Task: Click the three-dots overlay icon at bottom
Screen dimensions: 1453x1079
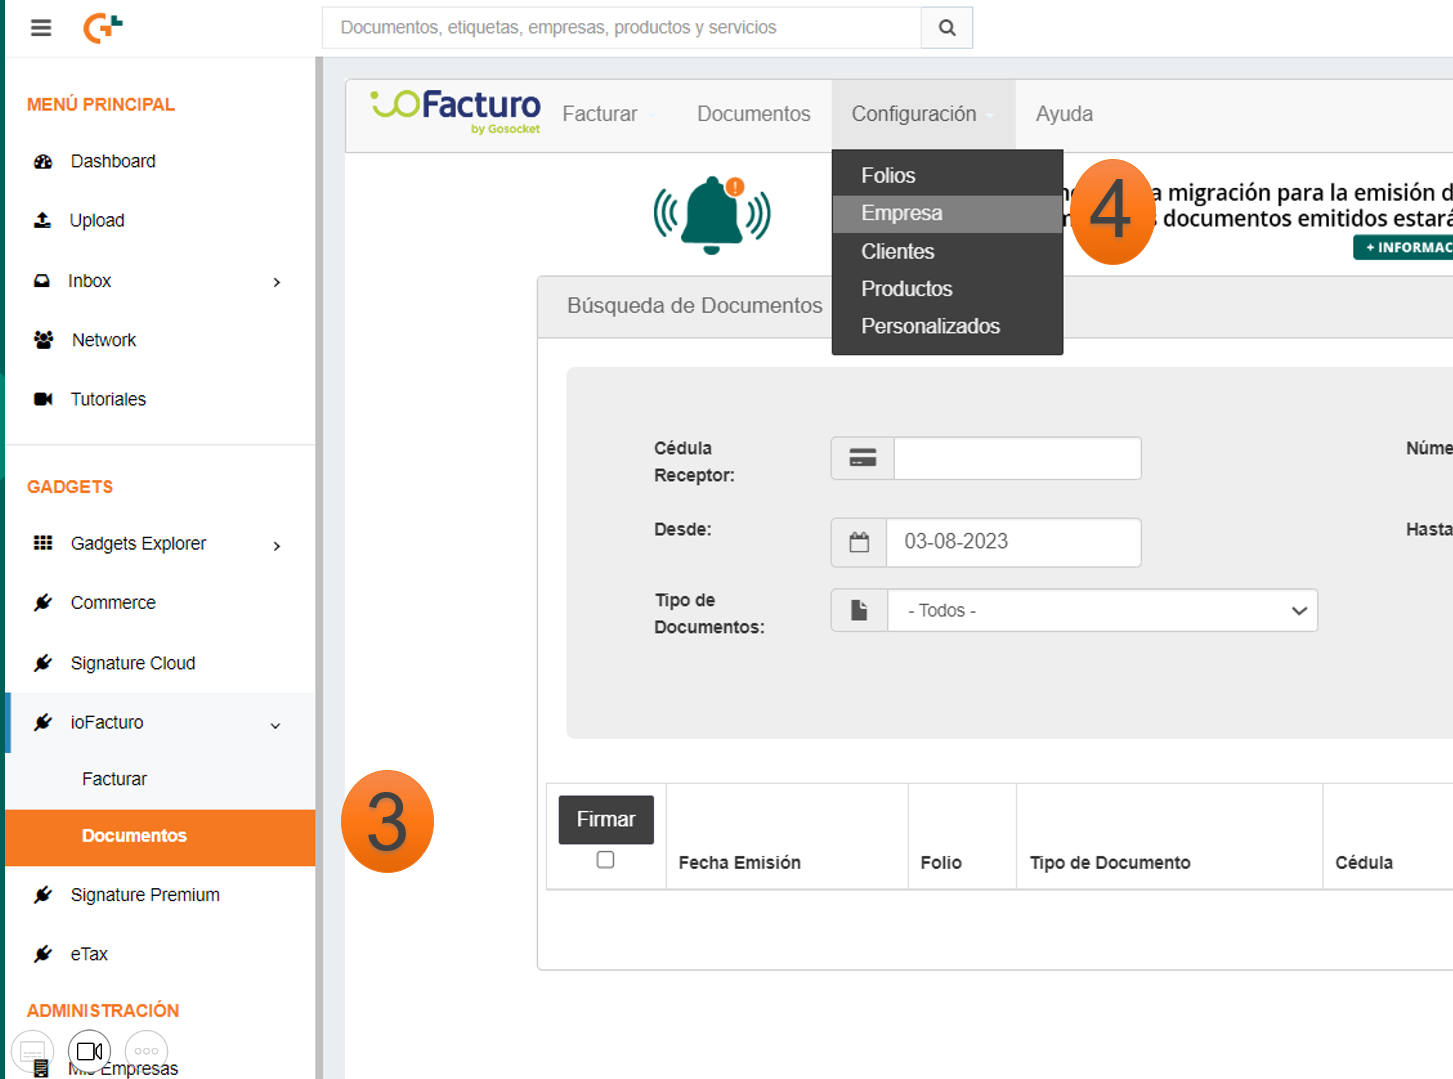Action: (146, 1051)
